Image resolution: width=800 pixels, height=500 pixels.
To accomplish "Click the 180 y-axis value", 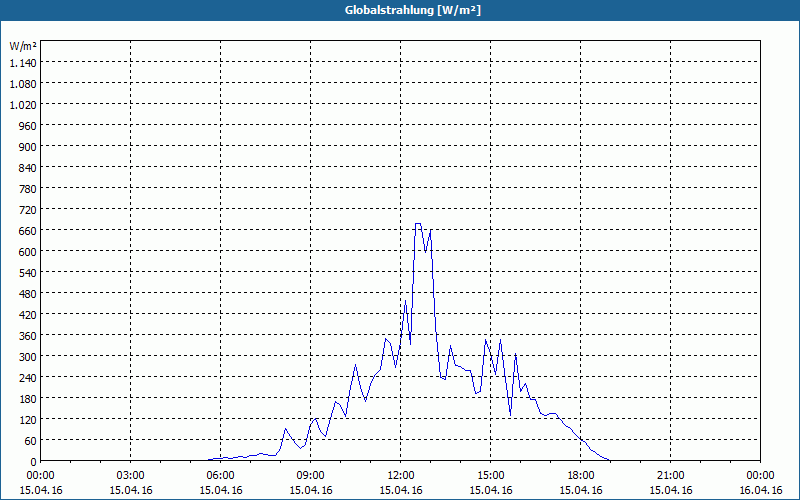I will pyautogui.click(x=28, y=398).
